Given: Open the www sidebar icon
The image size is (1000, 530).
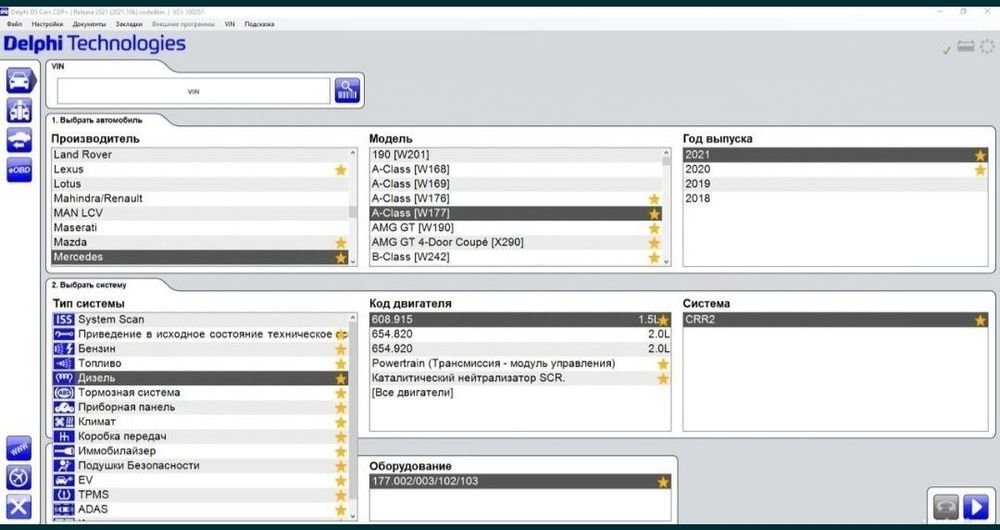Looking at the screenshot, I should point(19,448).
